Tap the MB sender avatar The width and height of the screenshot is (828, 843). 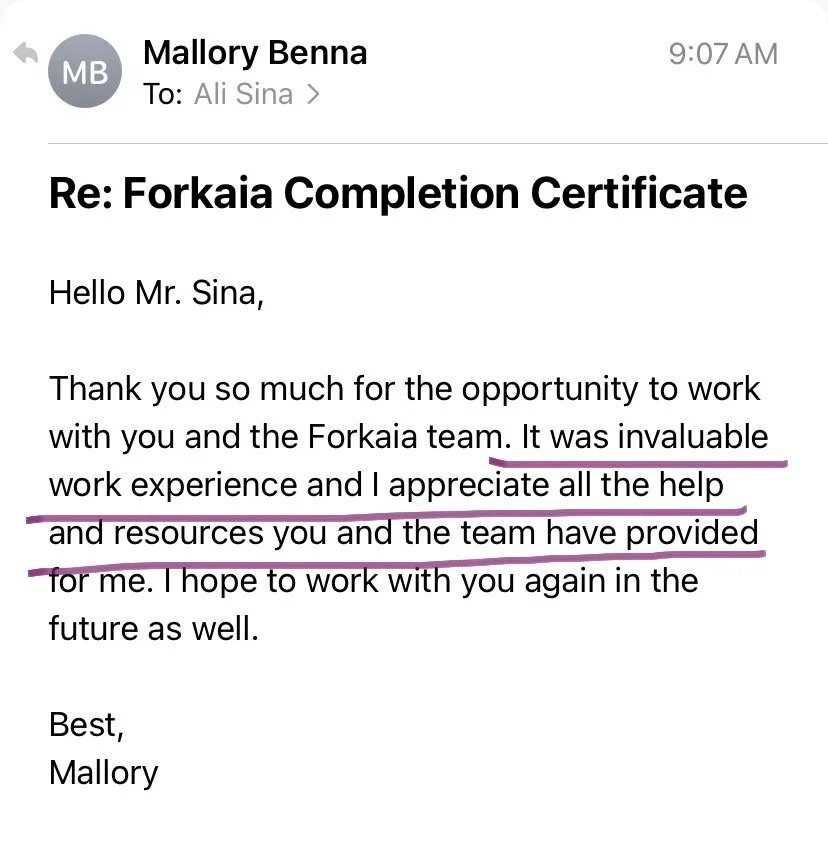coord(85,71)
